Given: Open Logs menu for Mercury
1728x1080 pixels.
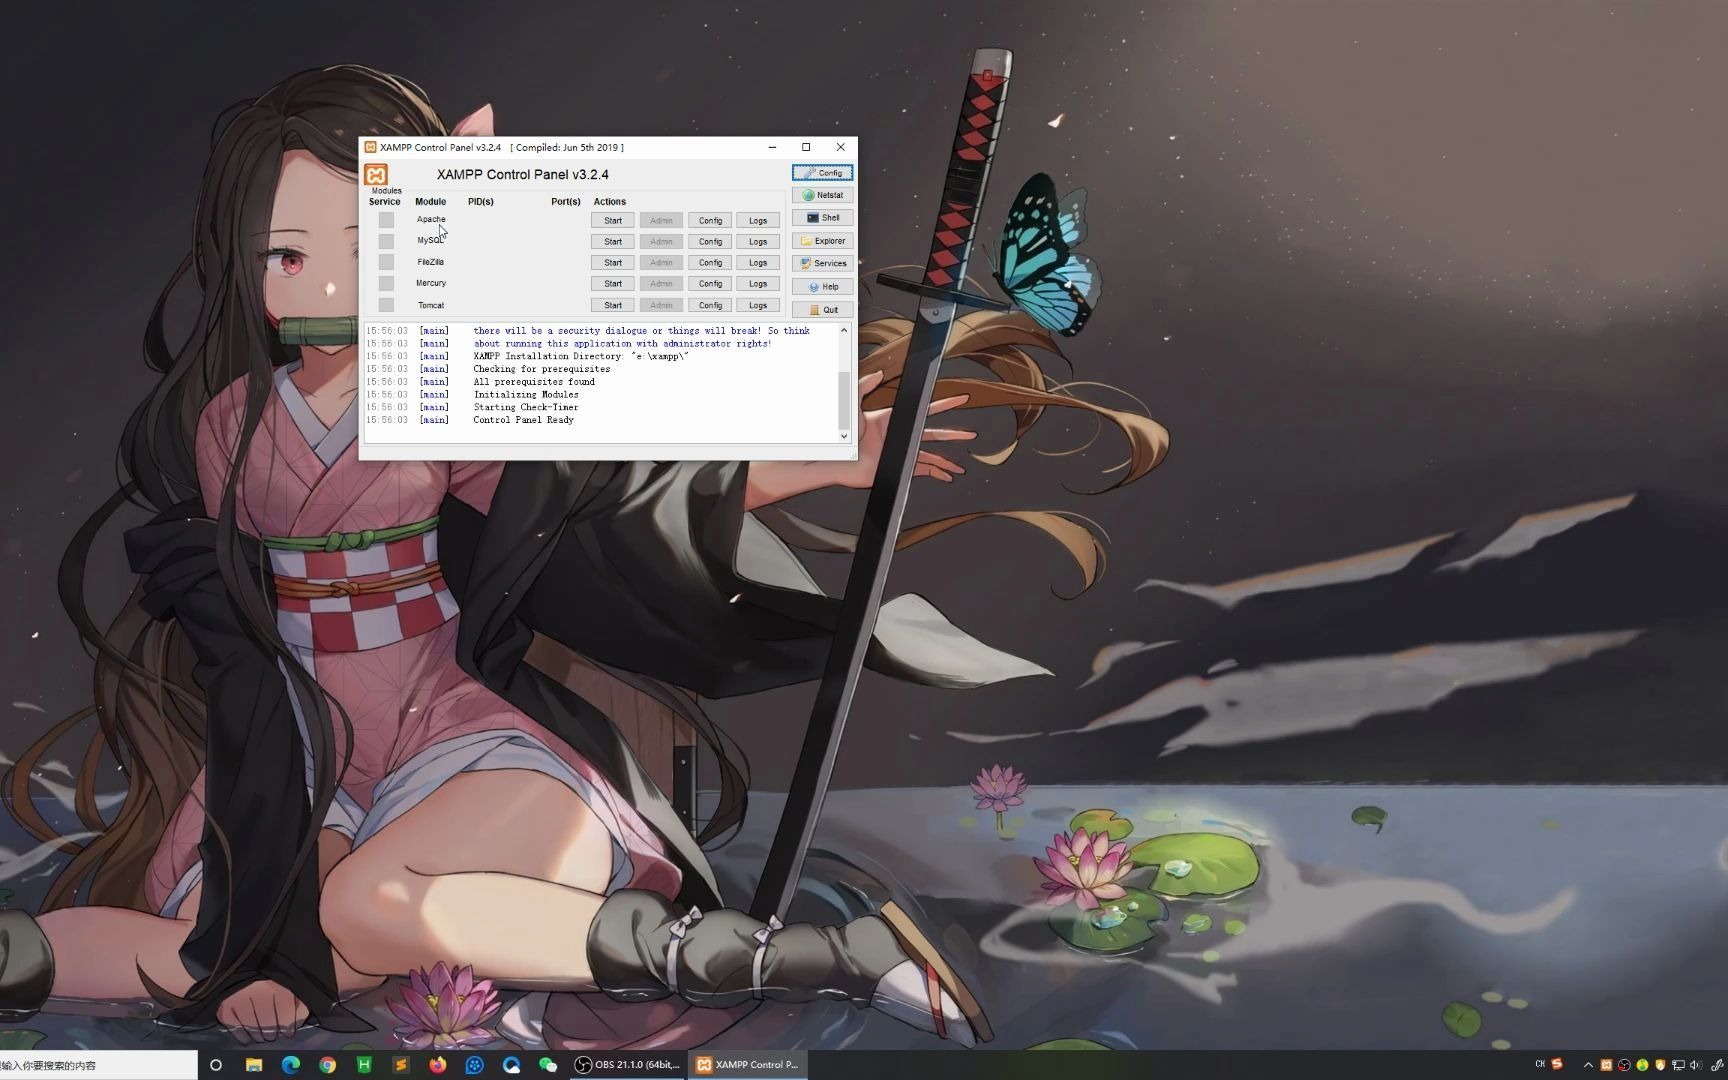Looking at the screenshot, I should click(x=758, y=284).
